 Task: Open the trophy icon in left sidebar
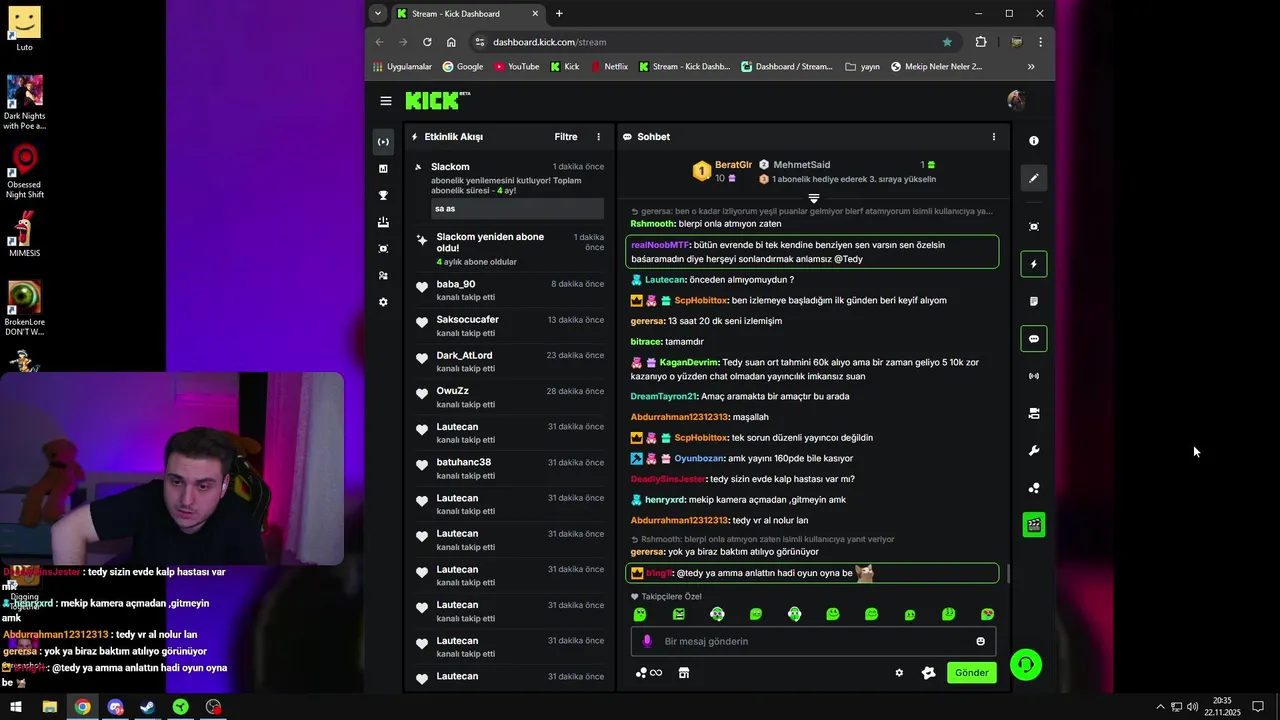point(383,196)
